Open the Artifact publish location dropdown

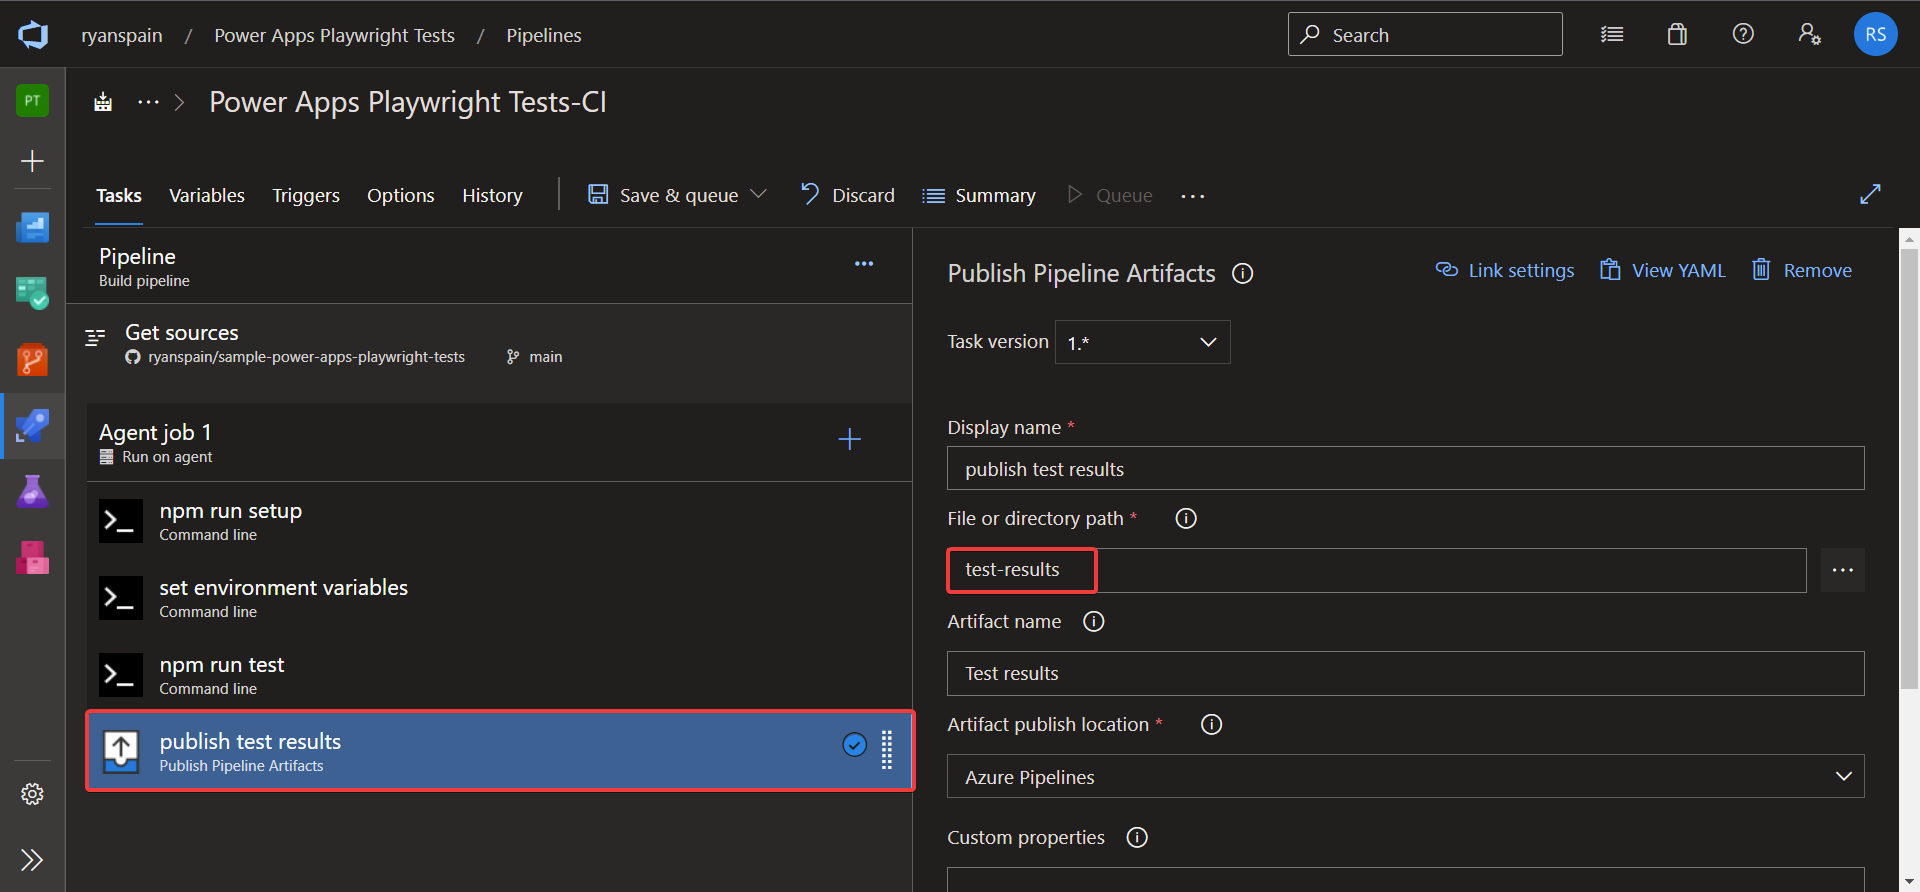[1405, 776]
